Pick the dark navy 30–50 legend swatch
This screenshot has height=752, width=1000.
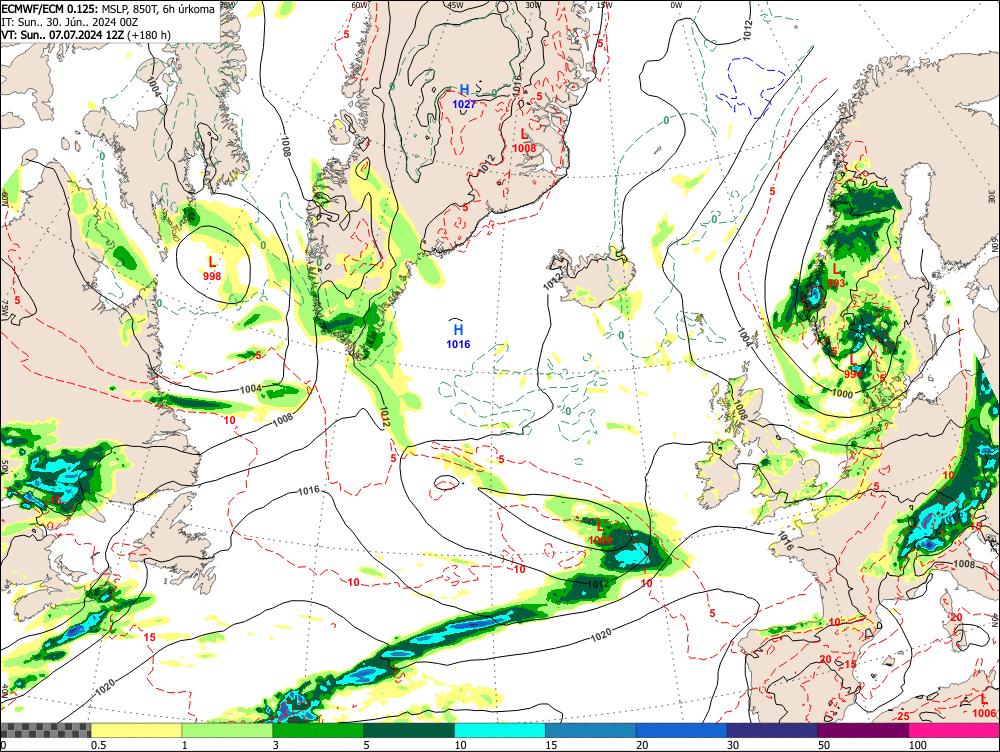click(x=772, y=730)
